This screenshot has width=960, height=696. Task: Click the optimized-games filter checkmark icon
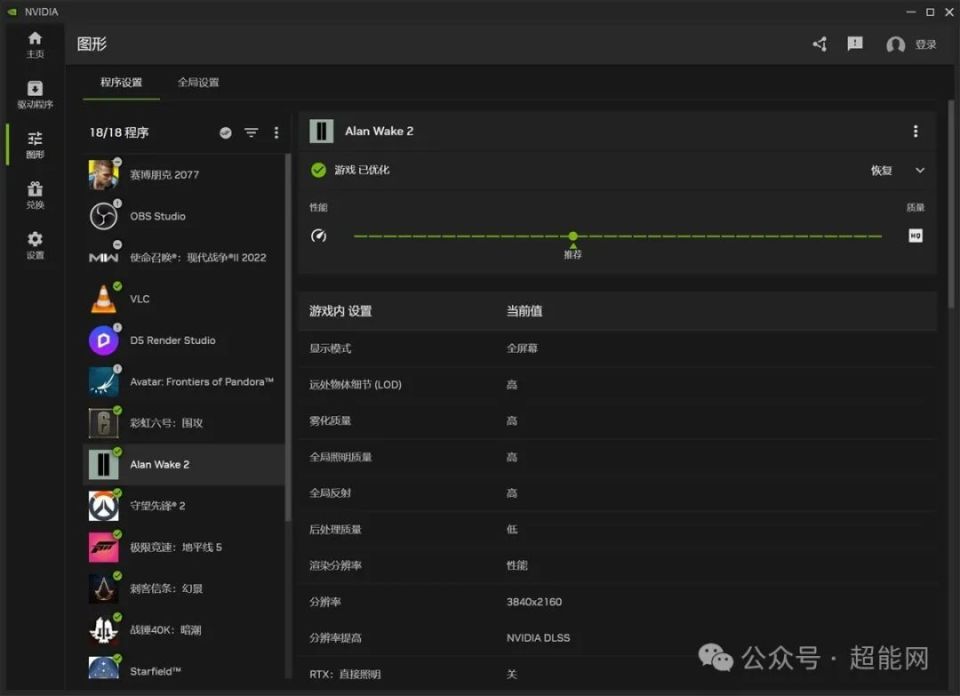(226, 132)
